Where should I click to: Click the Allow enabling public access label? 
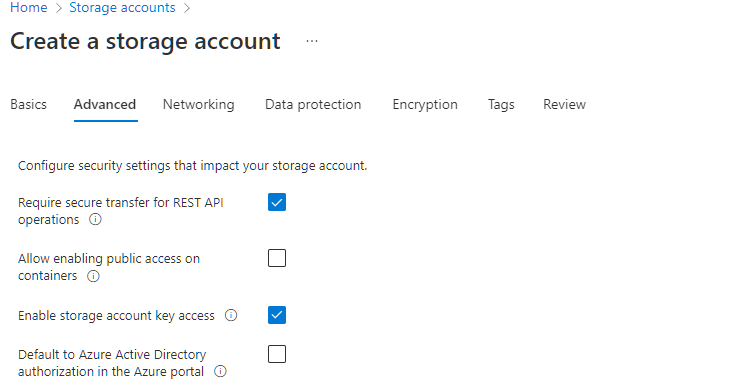(x=109, y=267)
